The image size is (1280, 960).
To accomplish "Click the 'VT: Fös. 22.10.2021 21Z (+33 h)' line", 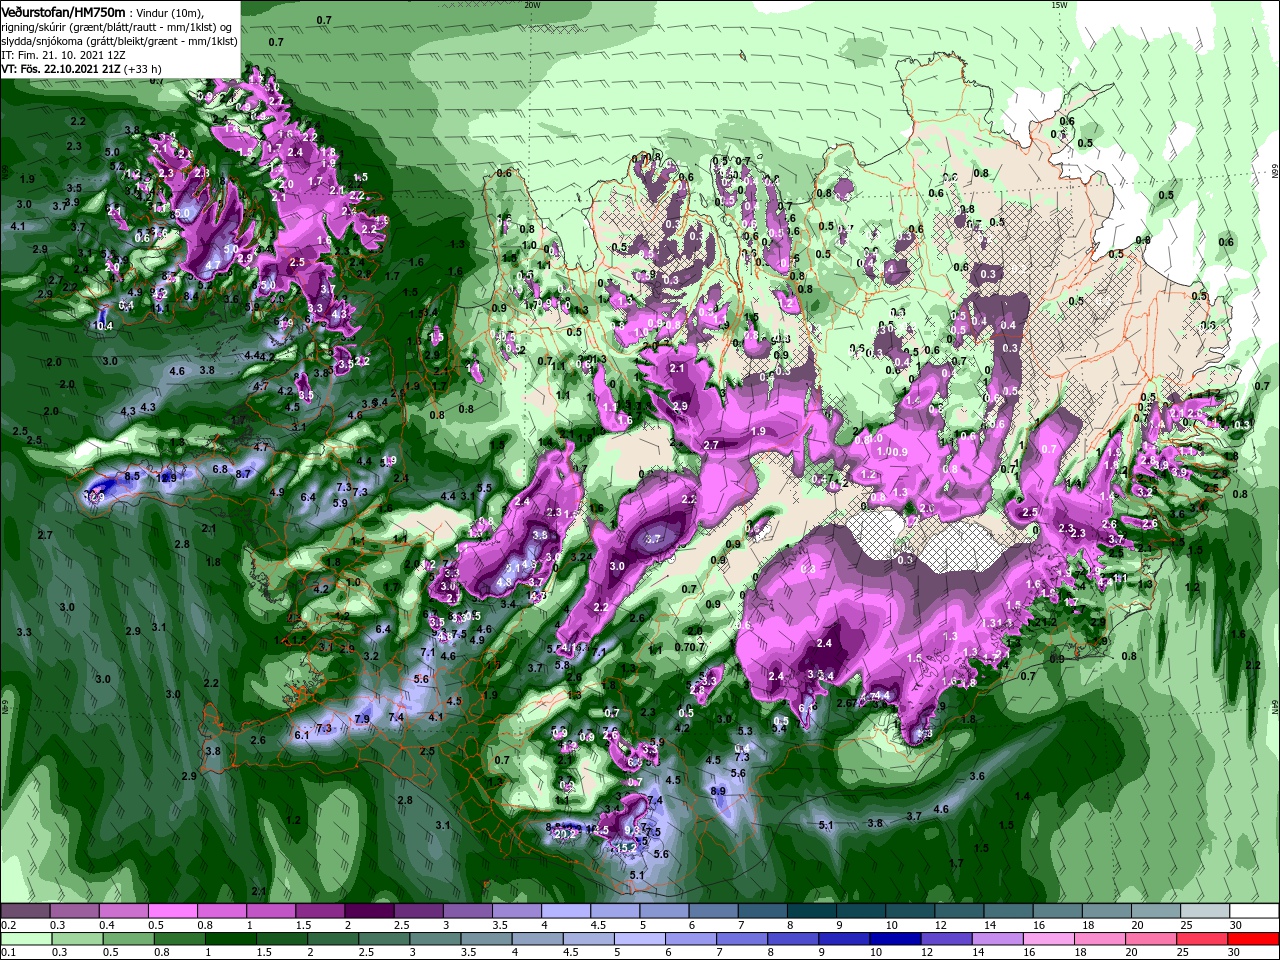I will [x=81, y=70].
